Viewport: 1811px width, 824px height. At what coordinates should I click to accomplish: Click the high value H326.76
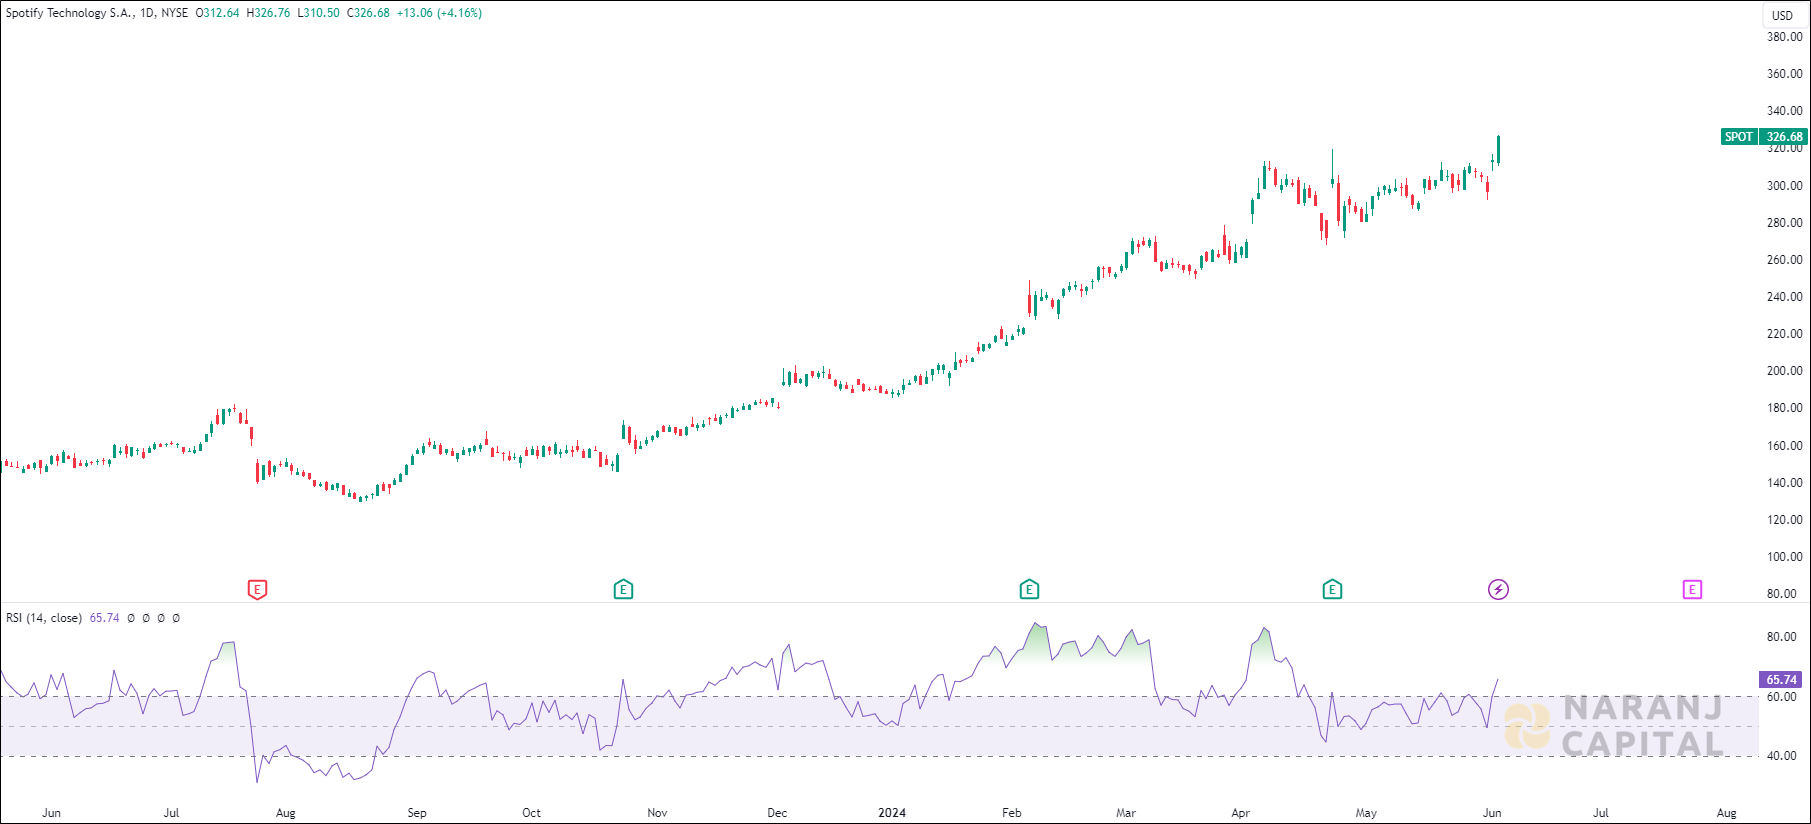(x=269, y=13)
